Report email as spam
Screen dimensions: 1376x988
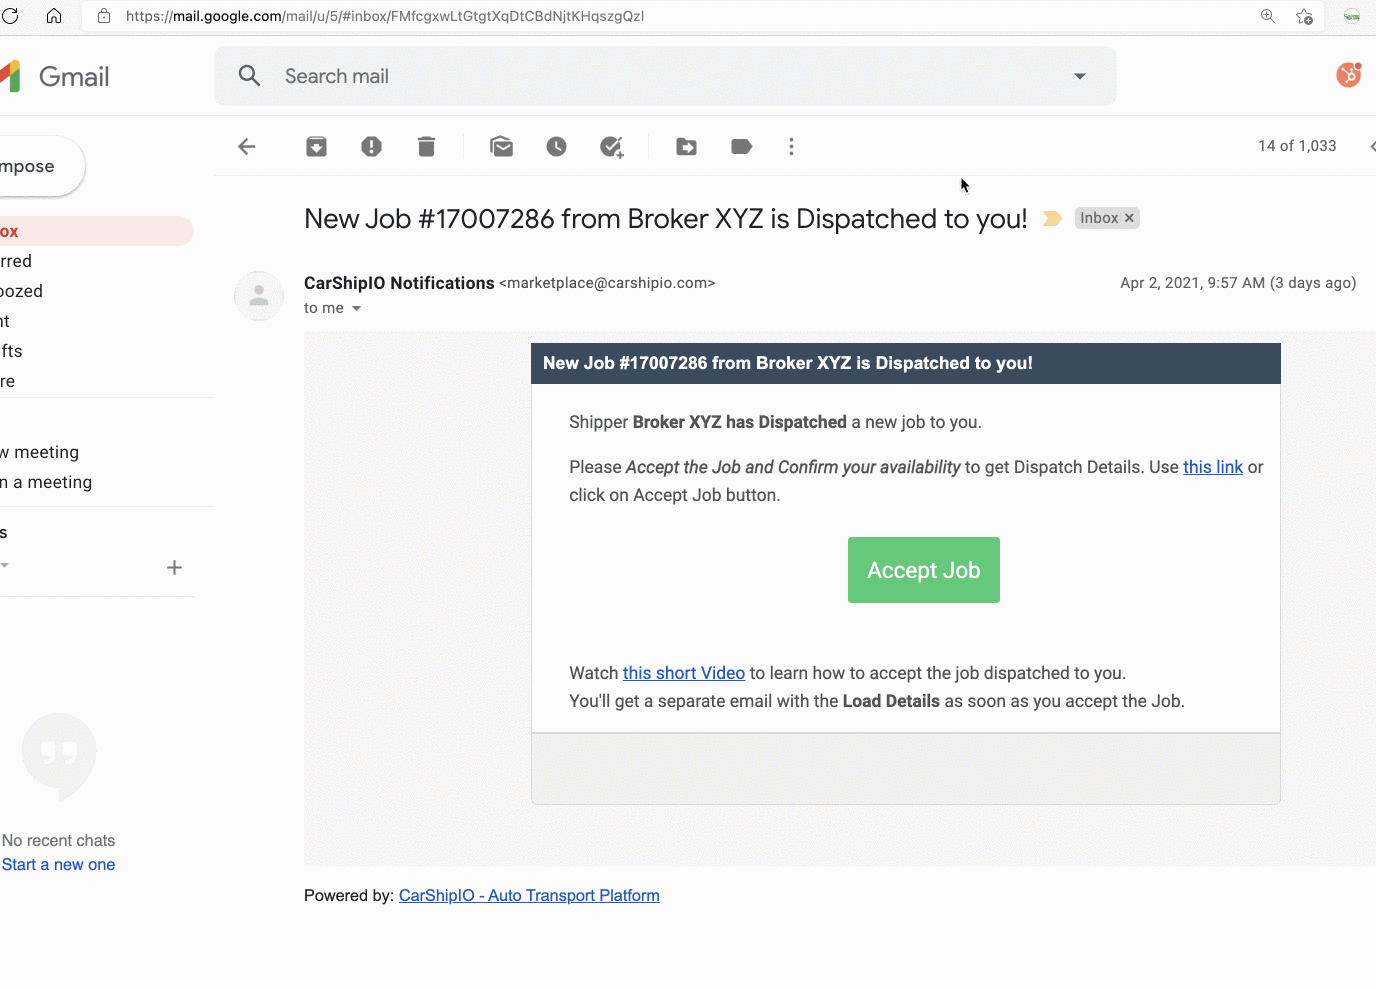[x=371, y=147]
